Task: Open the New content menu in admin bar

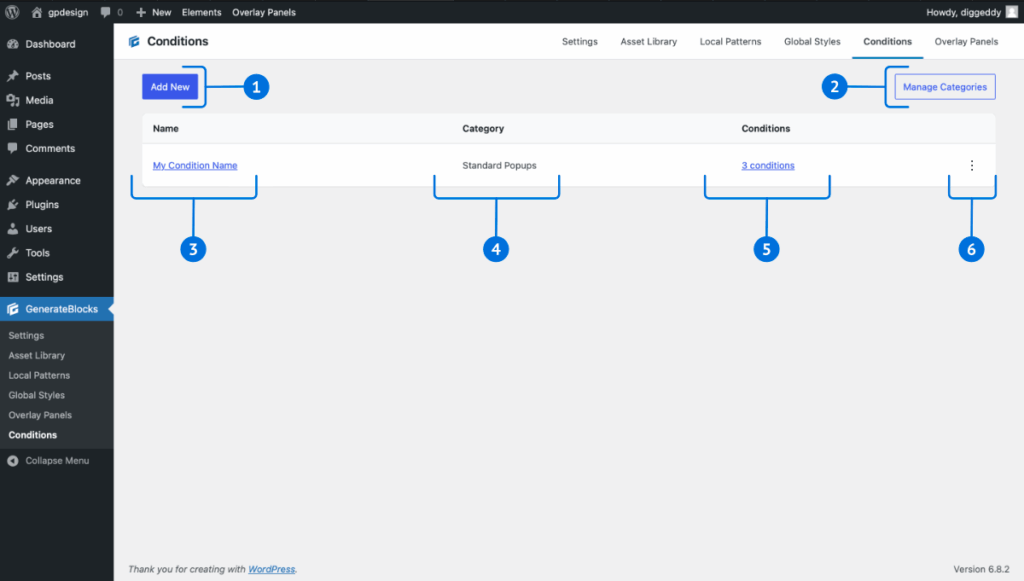Action: pyautogui.click(x=153, y=12)
